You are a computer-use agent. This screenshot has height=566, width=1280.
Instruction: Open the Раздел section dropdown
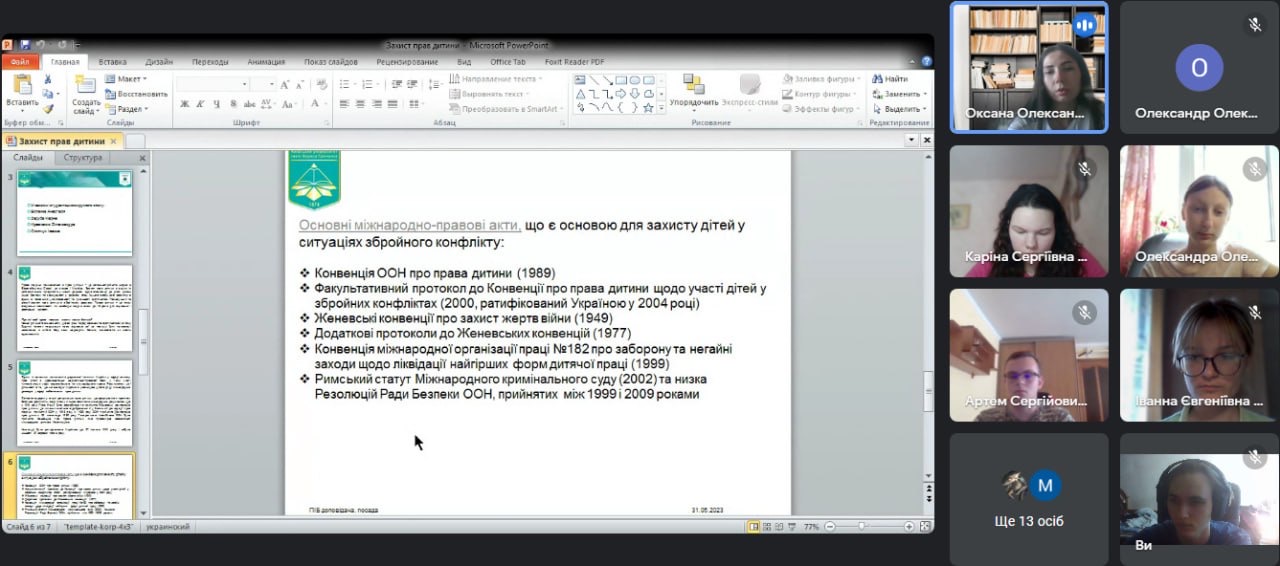pyautogui.click(x=126, y=109)
